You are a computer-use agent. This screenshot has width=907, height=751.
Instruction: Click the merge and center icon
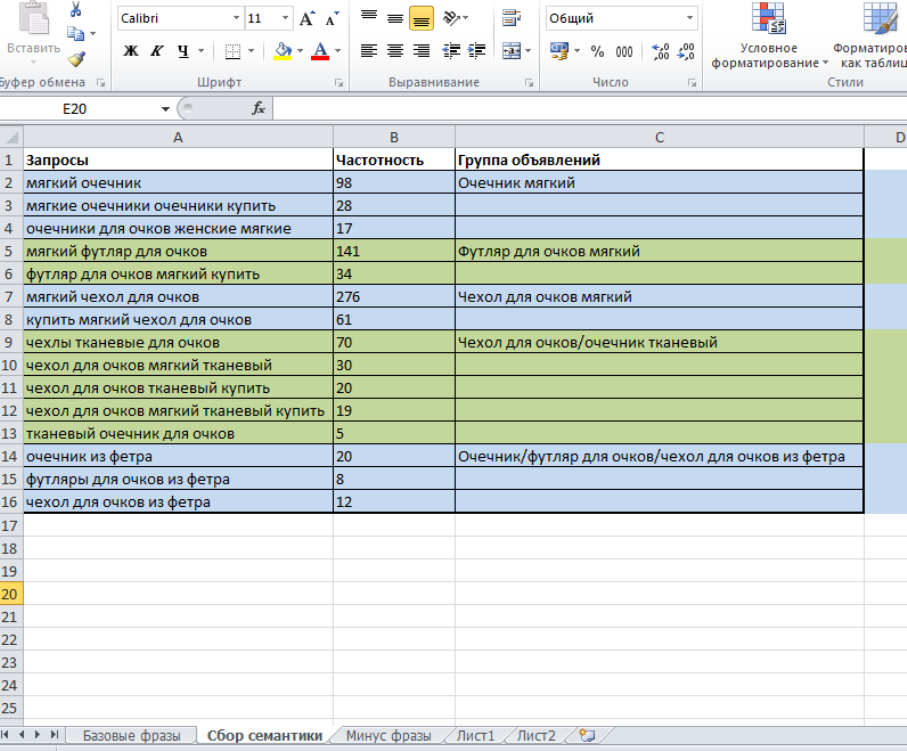pyautogui.click(x=511, y=51)
